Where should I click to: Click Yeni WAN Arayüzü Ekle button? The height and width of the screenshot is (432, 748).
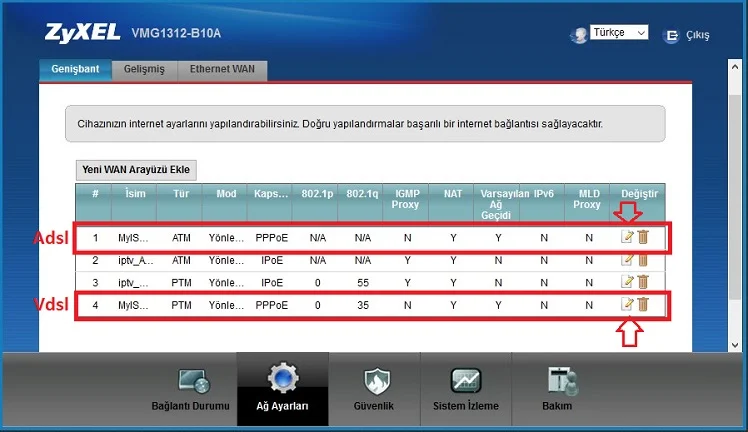tap(137, 170)
